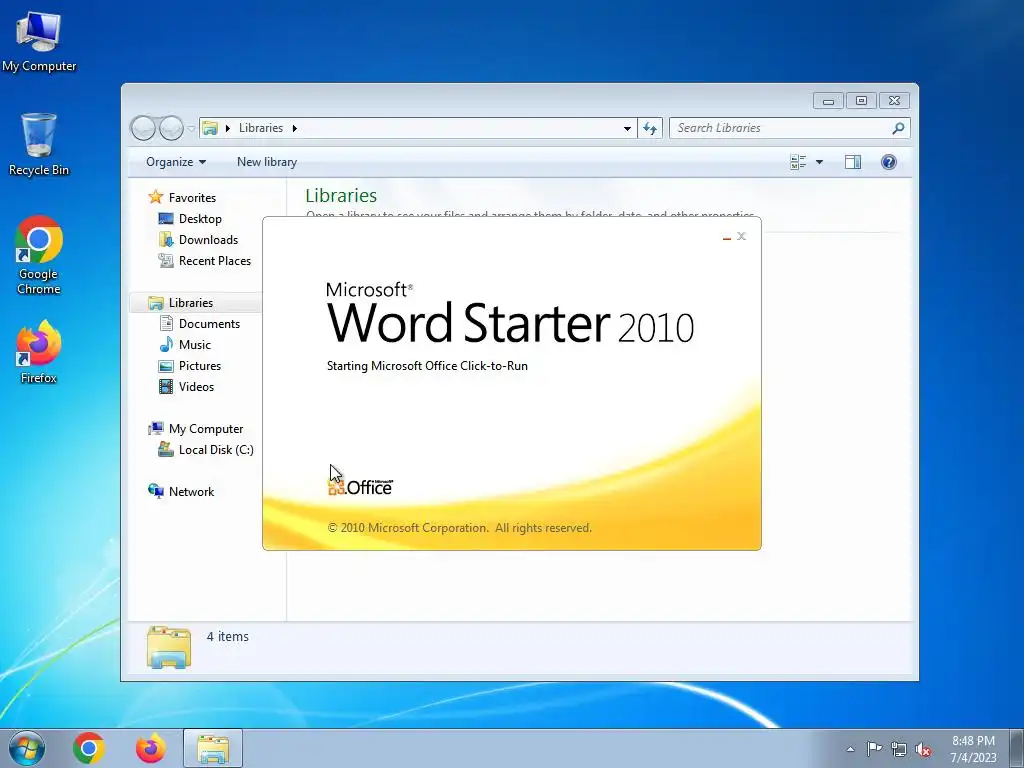Maximize the Libraries Explorer window
This screenshot has height=768, width=1024.
click(x=861, y=101)
